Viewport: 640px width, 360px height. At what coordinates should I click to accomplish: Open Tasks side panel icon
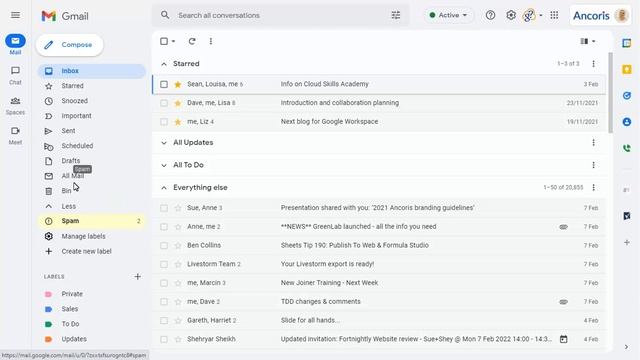(x=627, y=96)
